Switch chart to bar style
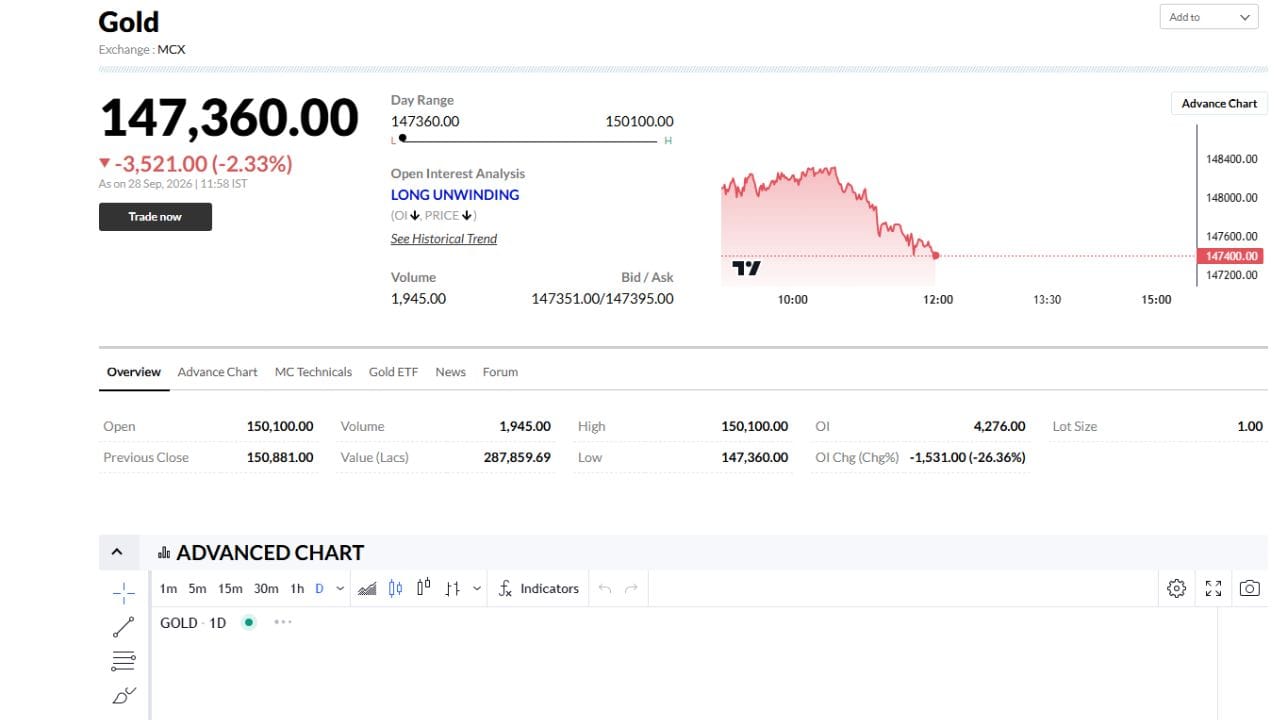1280x720 pixels. (452, 589)
